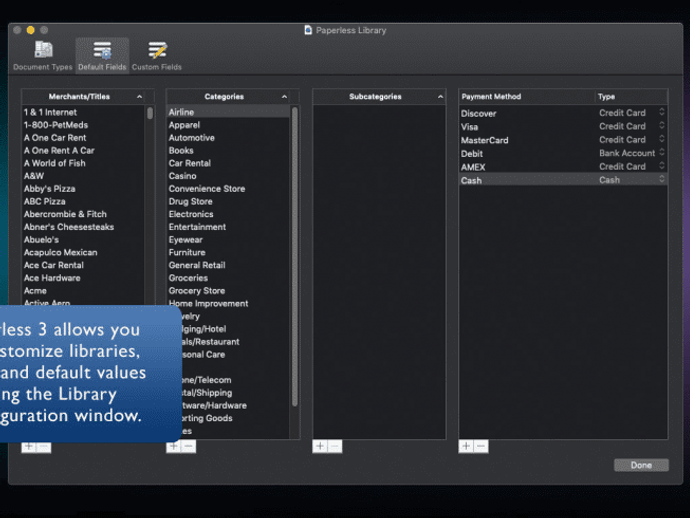Change type stepper for Visa

pos(661,126)
